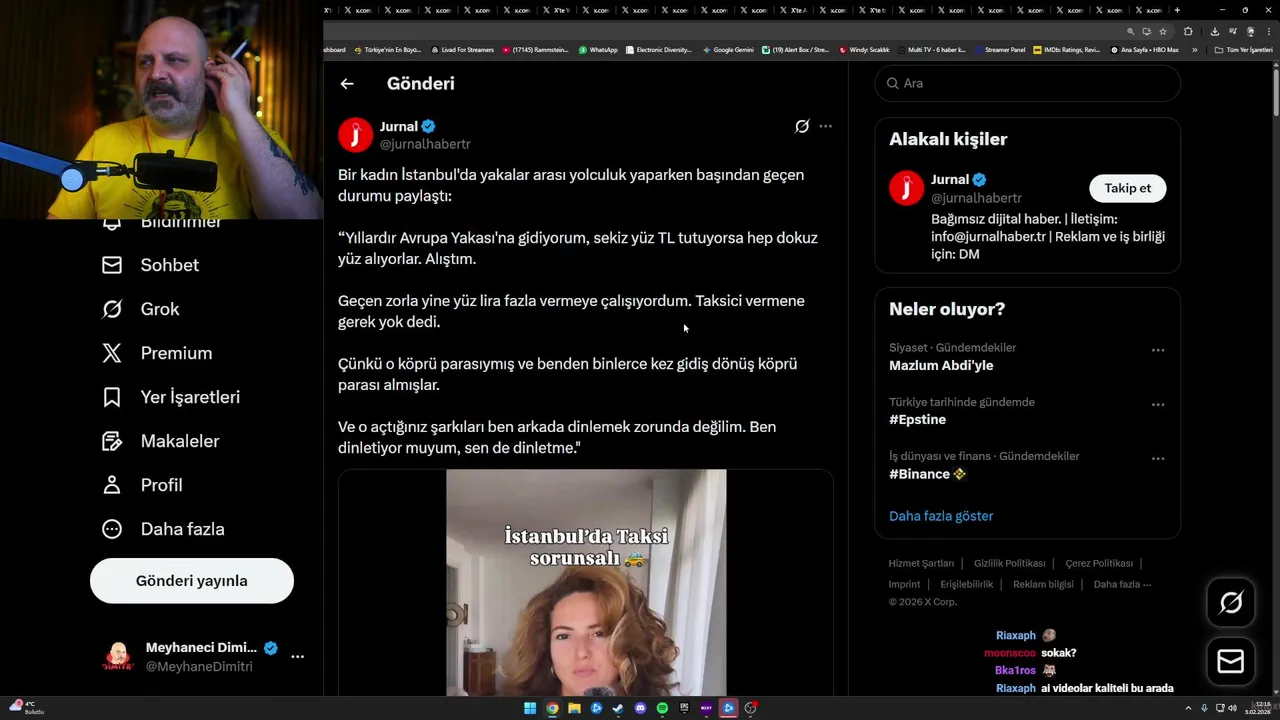
Task: Go back using the arrow beside Gönderi
Action: pos(347,84)
